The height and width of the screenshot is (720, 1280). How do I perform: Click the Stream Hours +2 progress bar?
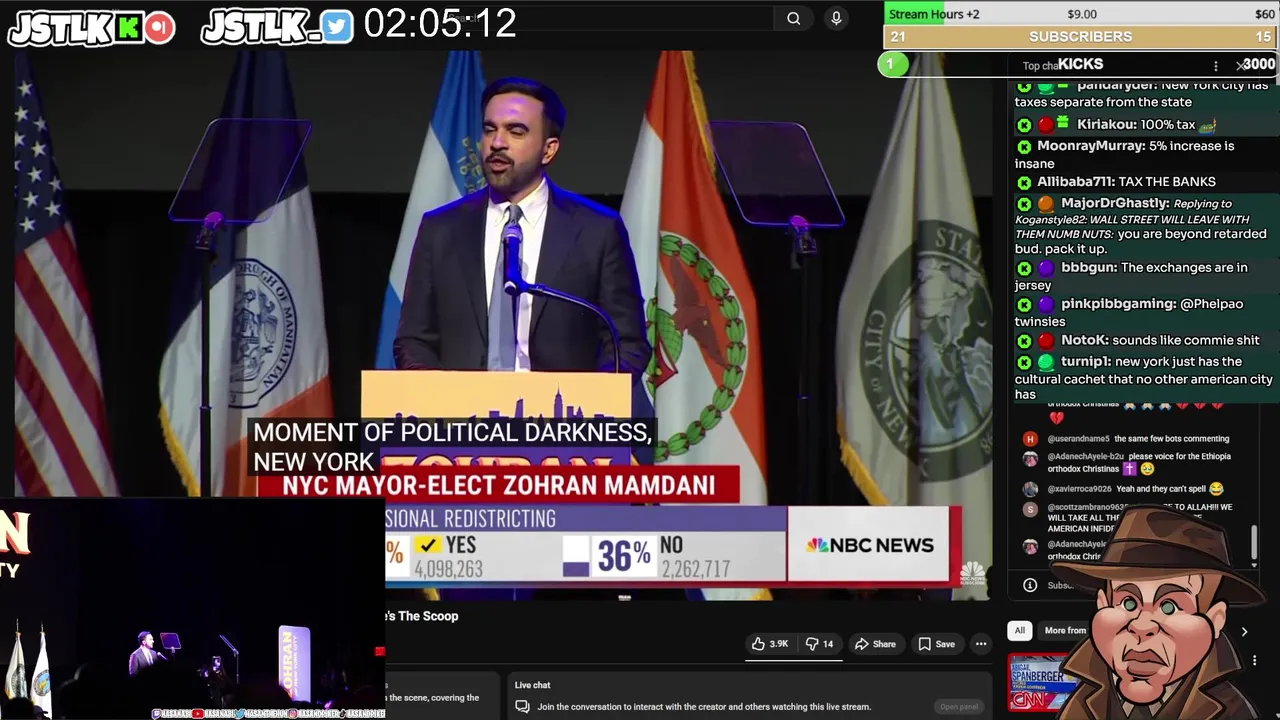1081,14
